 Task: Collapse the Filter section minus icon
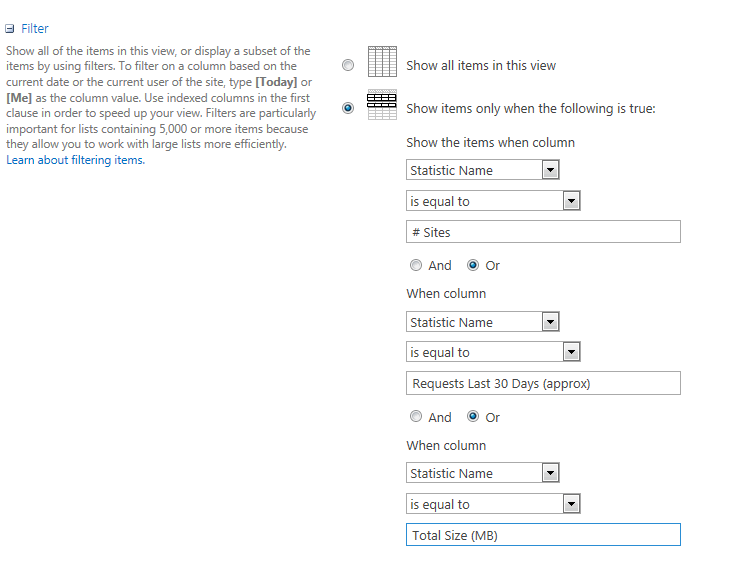coord(10,29)
